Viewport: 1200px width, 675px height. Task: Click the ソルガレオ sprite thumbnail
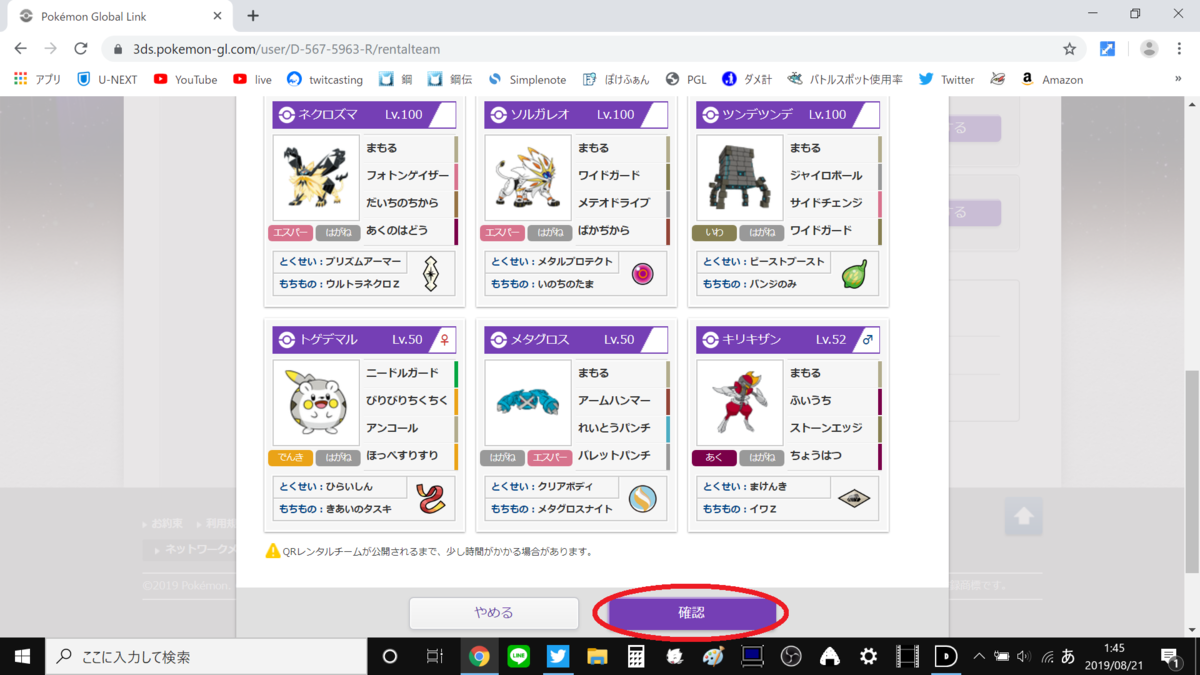pyautogui.click(x=528, y=178)
